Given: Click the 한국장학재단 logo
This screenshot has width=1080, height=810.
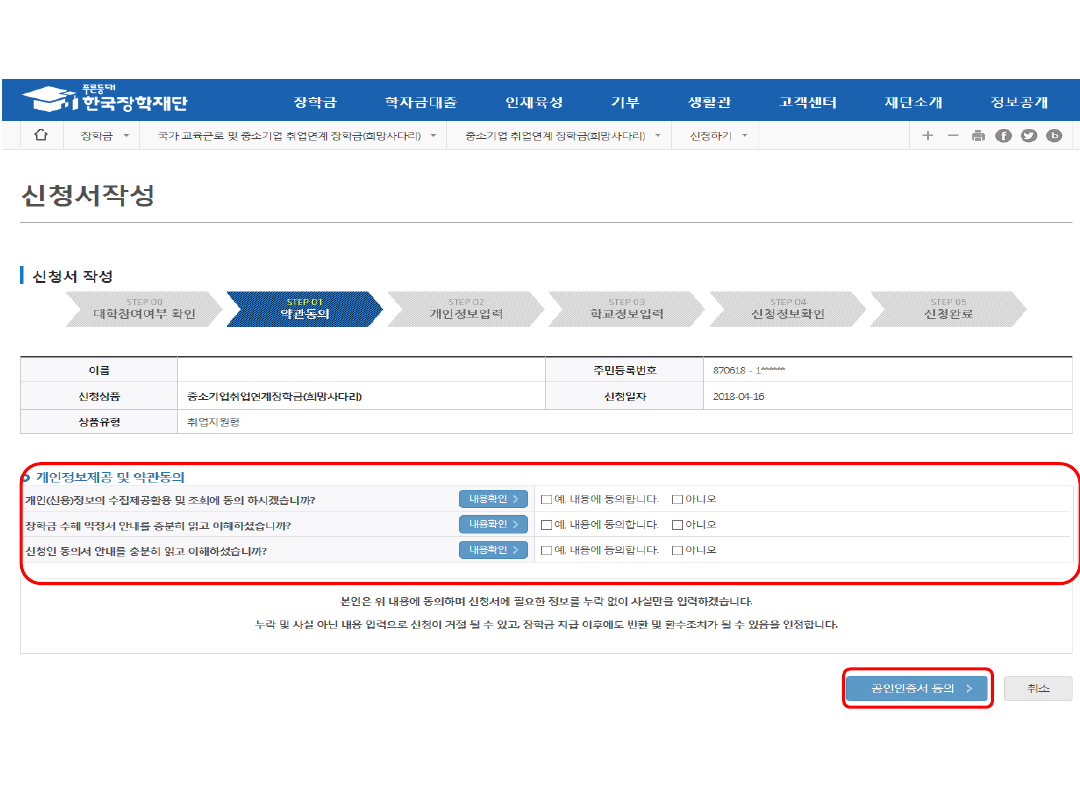Looking at the screenshot, I should point(105,99).
